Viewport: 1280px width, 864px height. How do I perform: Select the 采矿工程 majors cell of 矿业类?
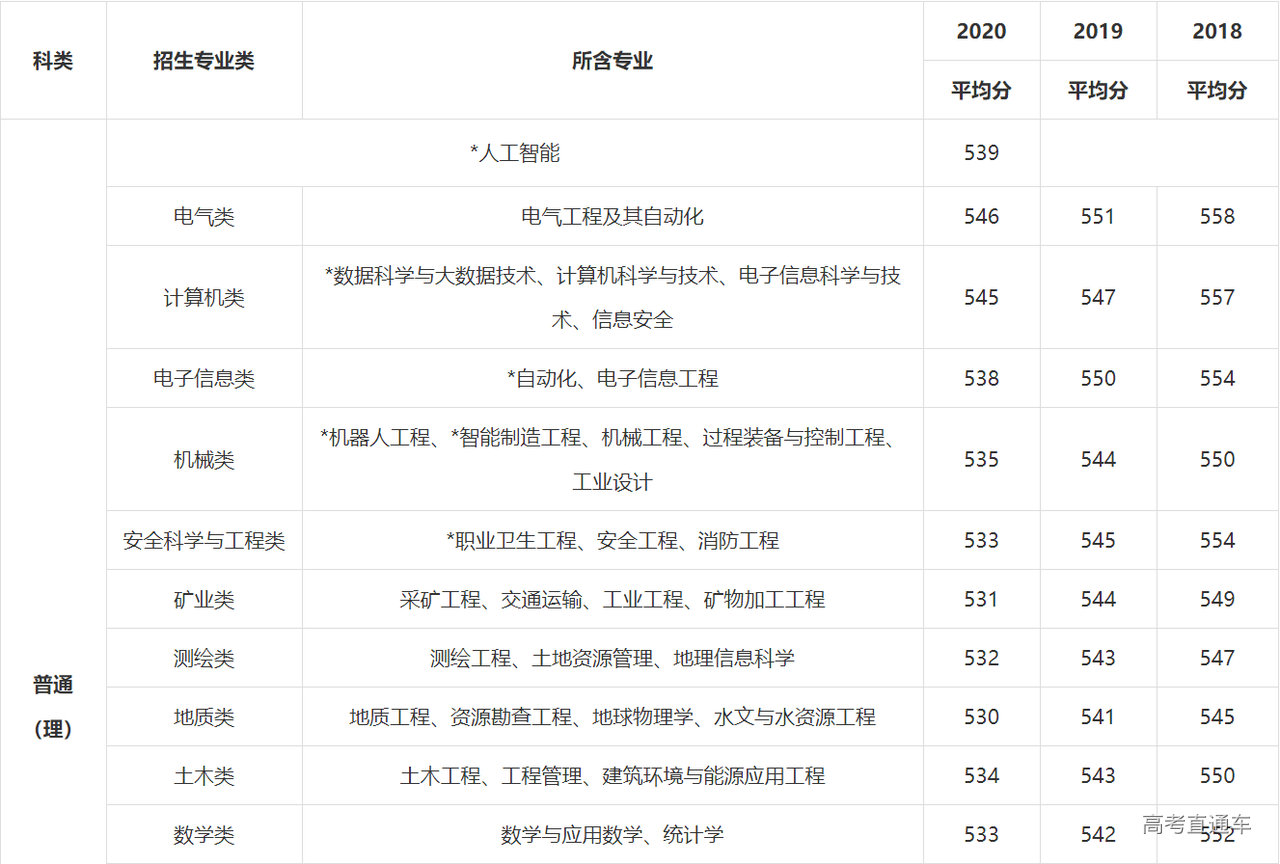[612, 600]
